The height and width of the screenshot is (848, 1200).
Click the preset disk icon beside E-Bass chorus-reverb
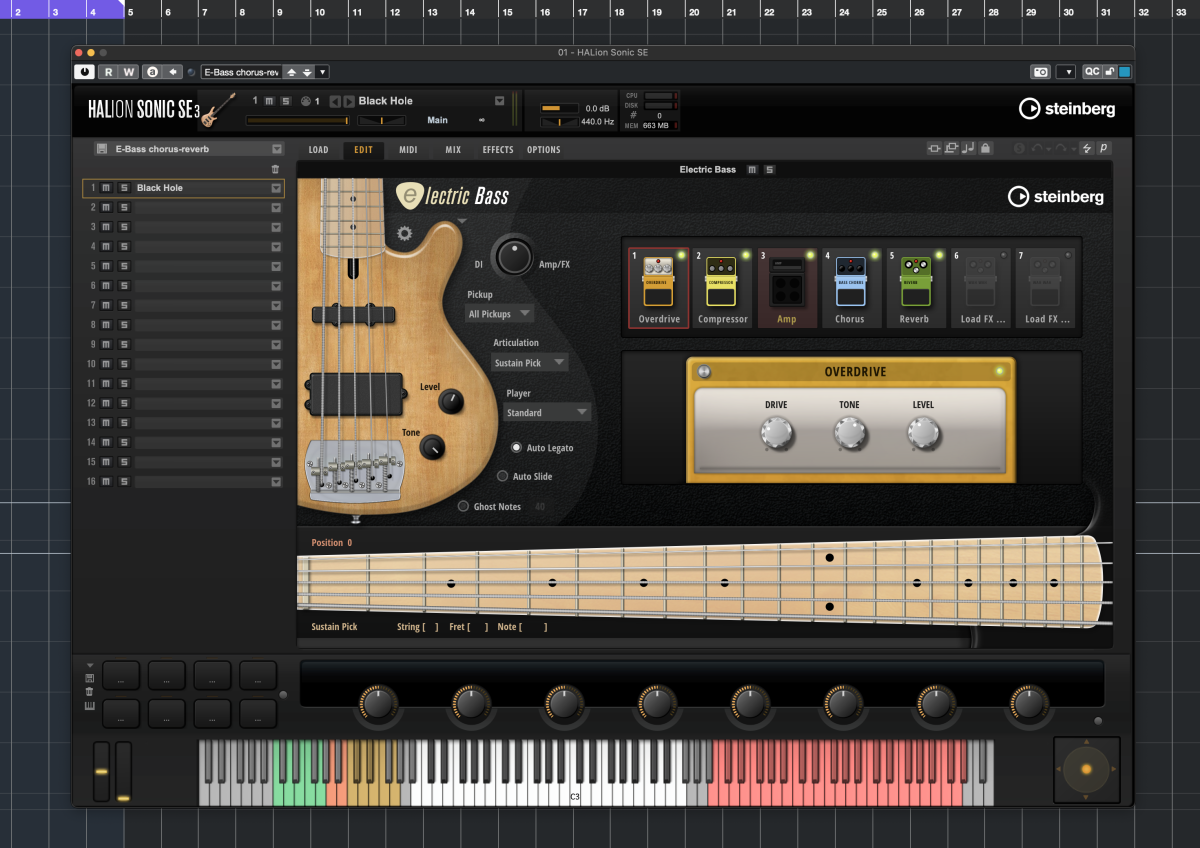102,149
